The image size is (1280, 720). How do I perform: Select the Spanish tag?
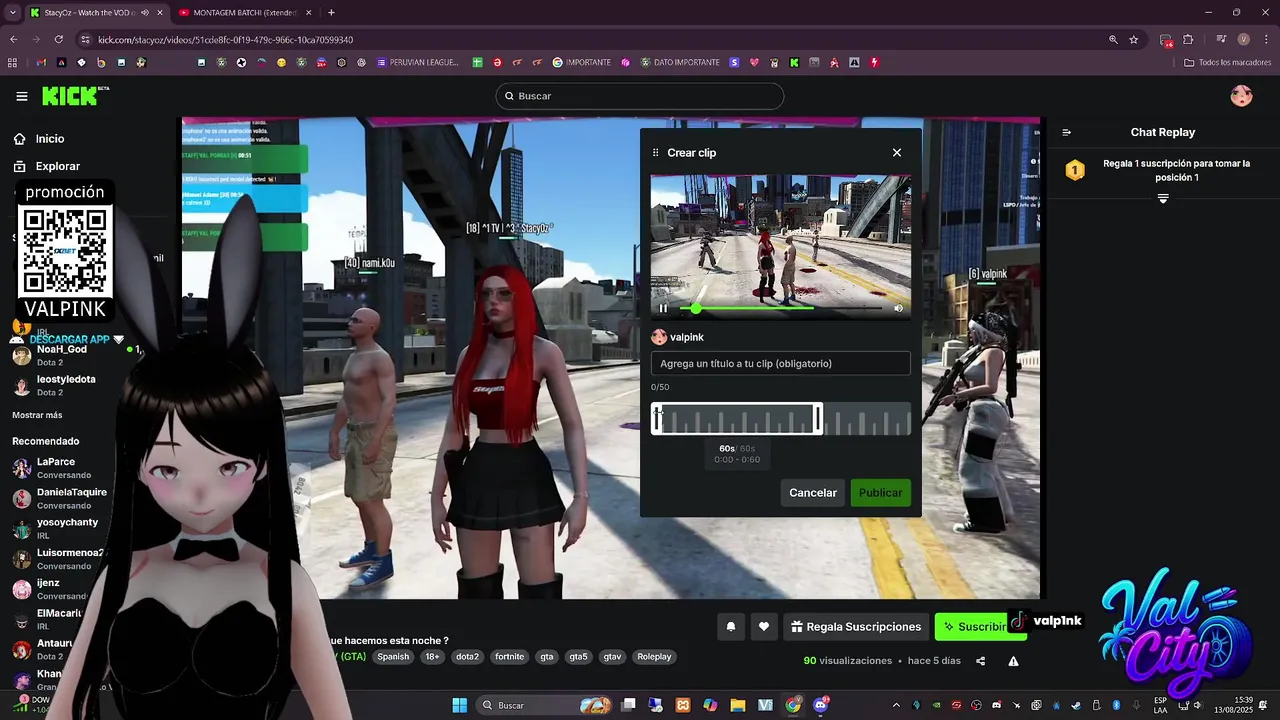click(393, 657)
